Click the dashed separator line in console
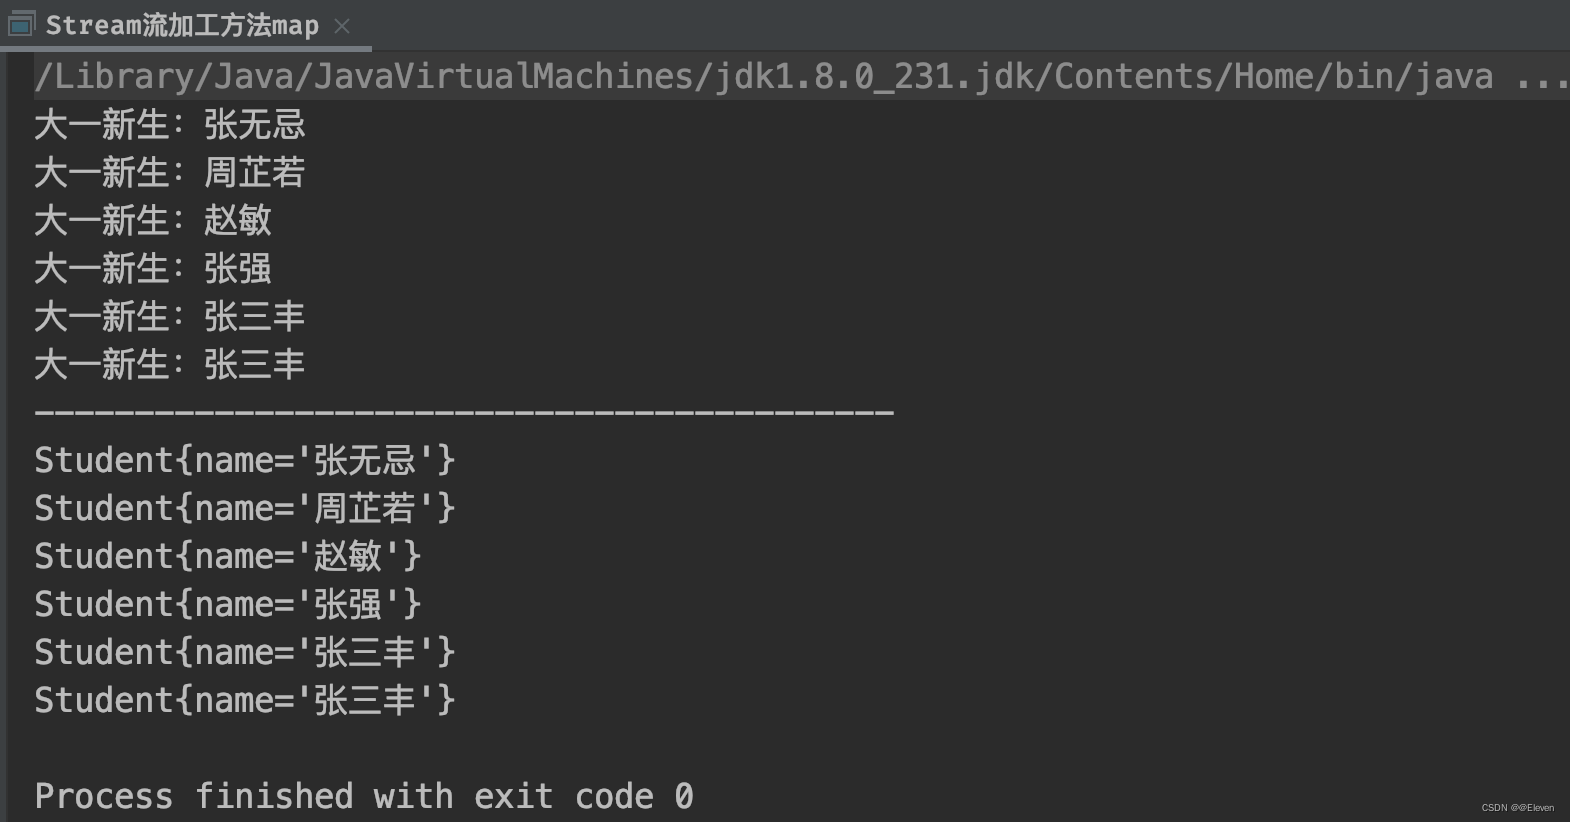This screenshot has width=1570, height=822. pyautogui.click(x=460, y=410)
